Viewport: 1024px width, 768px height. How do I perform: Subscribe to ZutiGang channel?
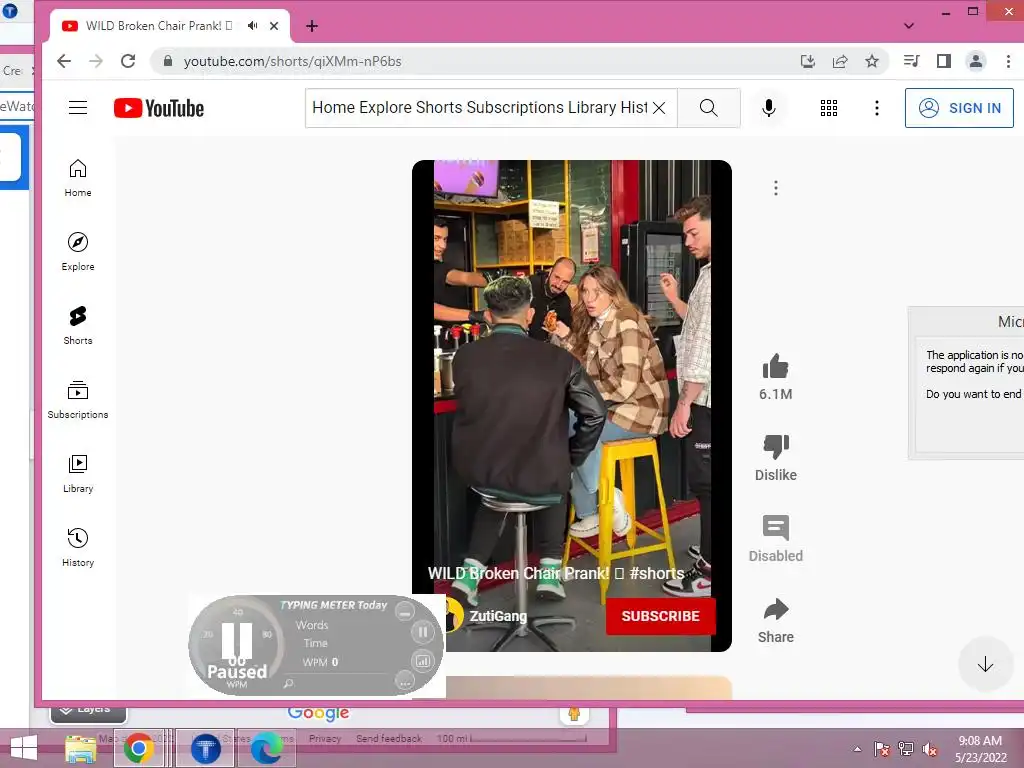[x=660, y=616]
